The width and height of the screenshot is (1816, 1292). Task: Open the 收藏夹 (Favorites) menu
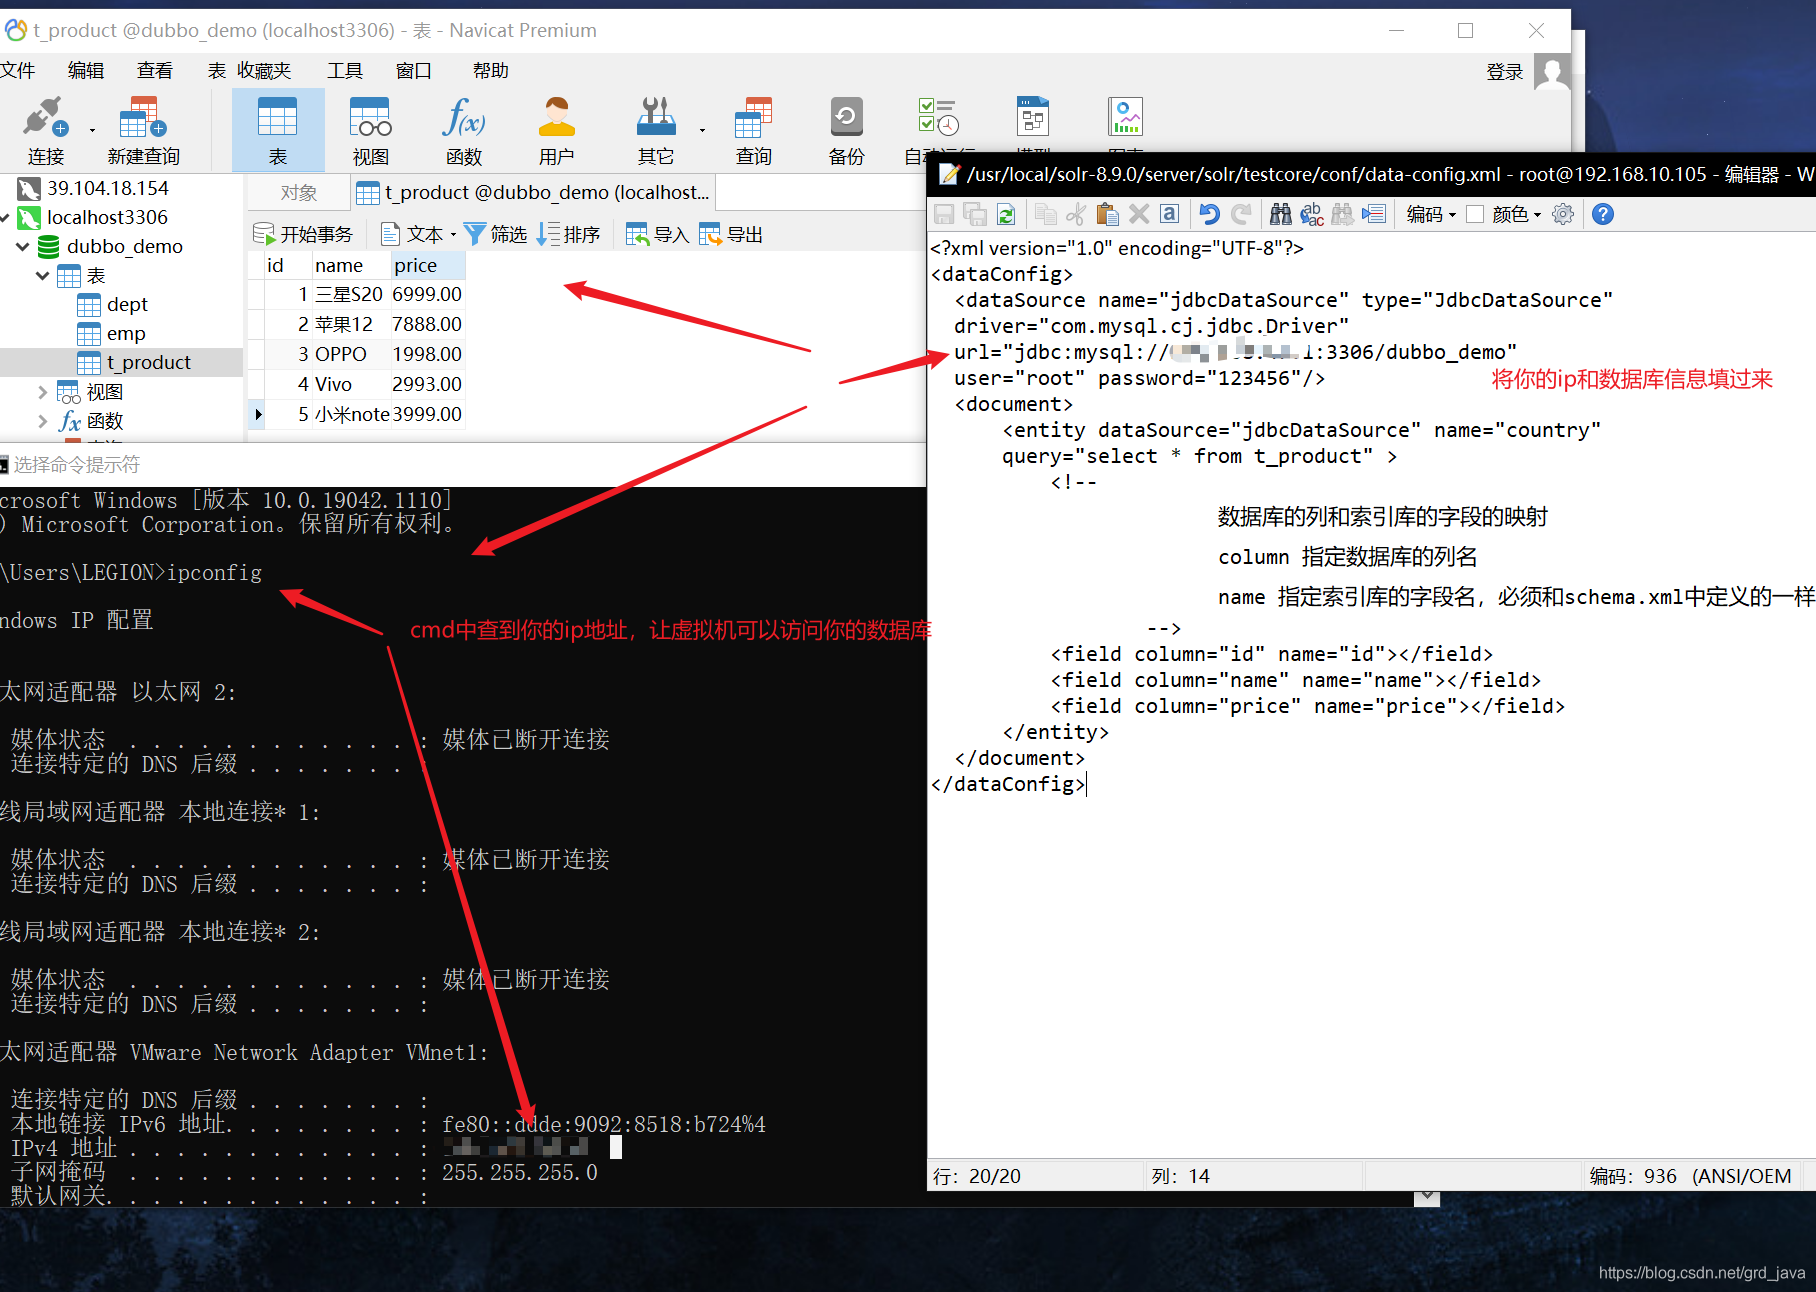point(264,70)
